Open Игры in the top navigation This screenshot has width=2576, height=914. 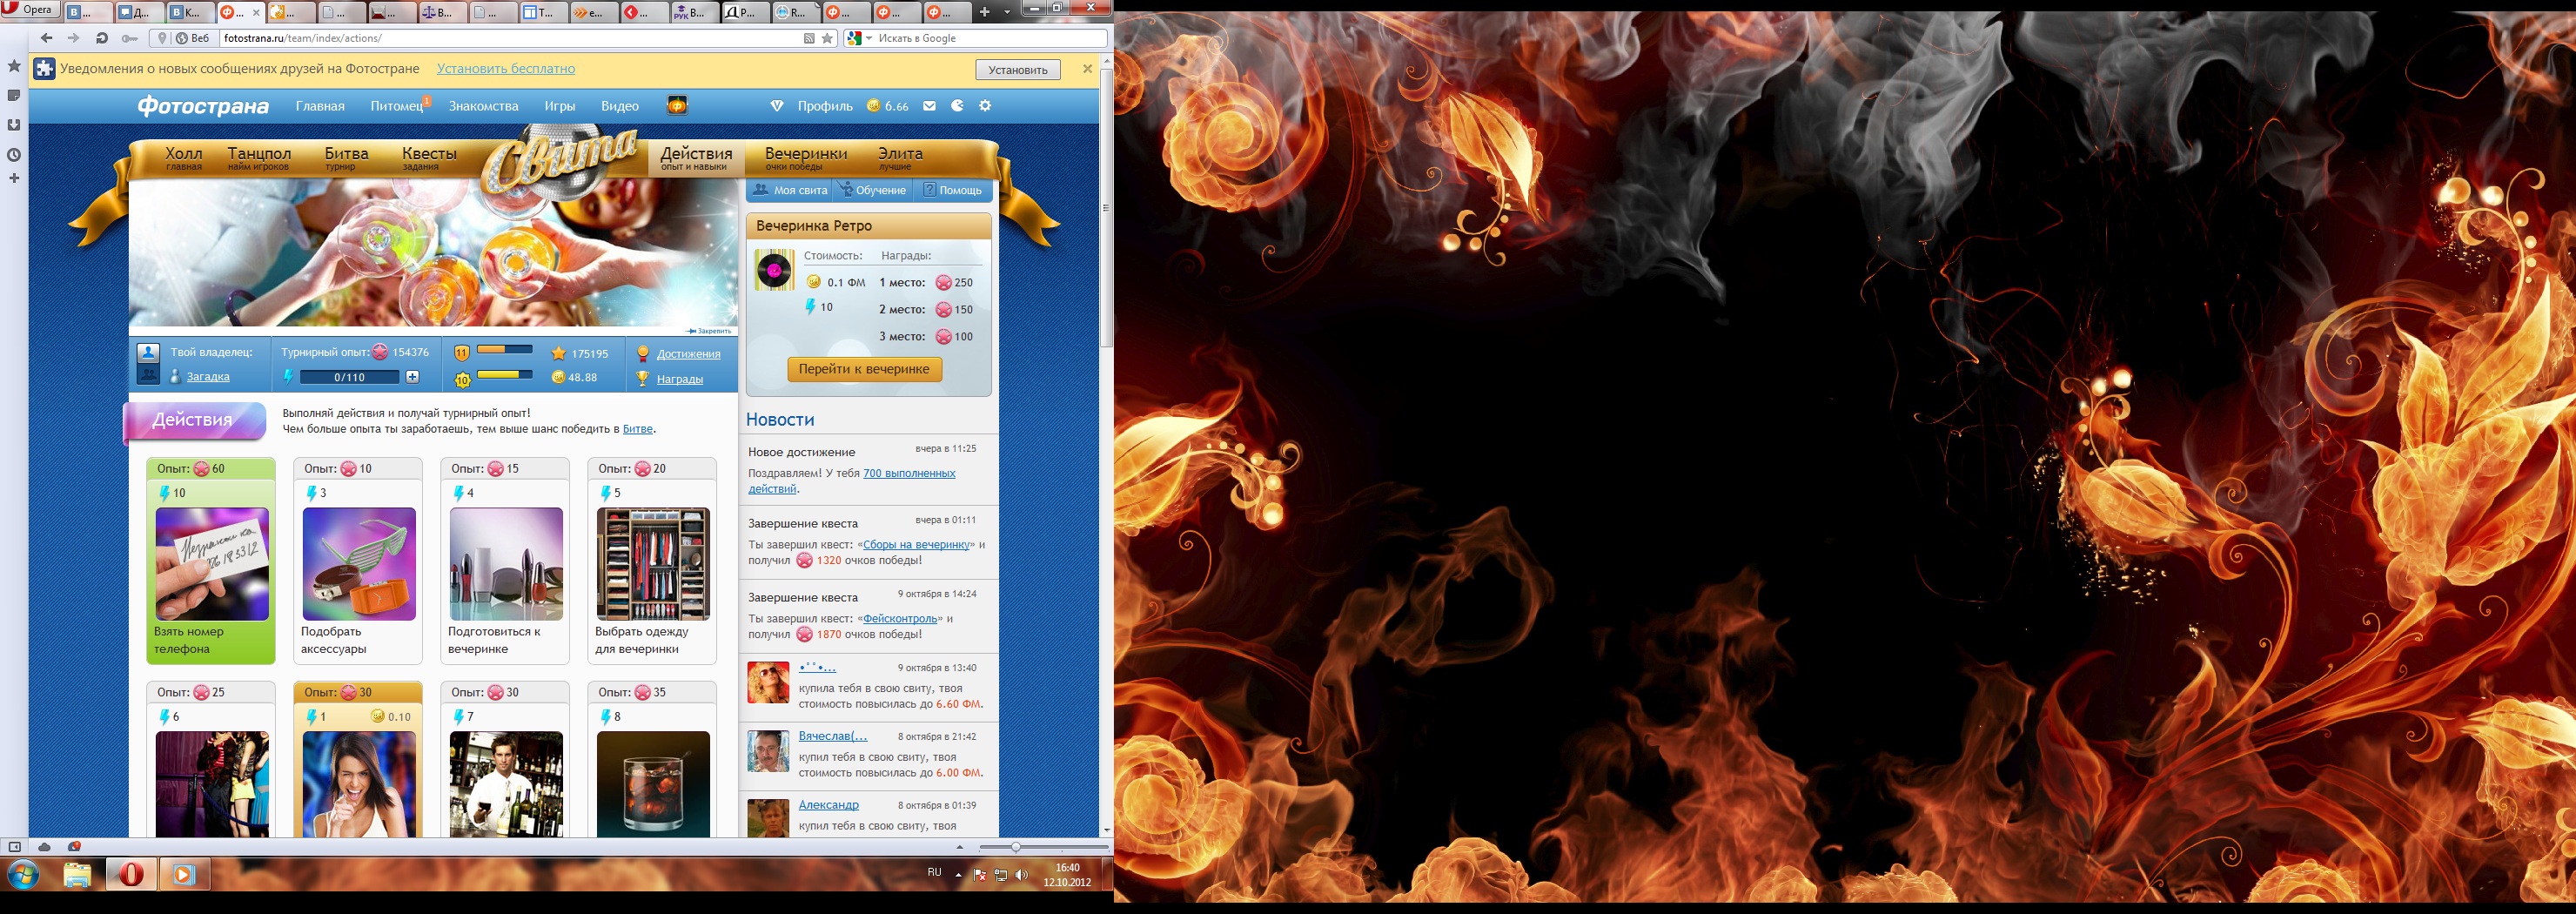(x=560, y=106)
